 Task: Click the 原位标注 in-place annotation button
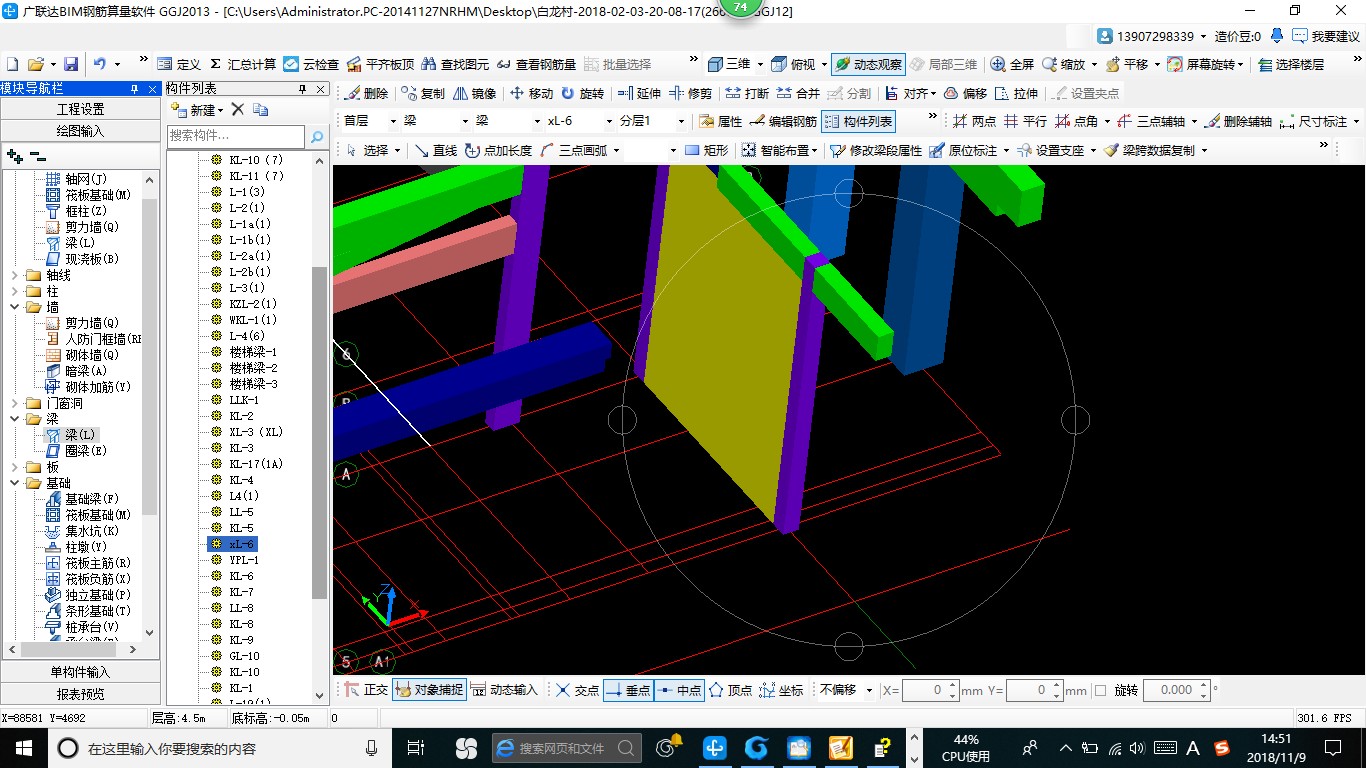click(x=962, y=150)
